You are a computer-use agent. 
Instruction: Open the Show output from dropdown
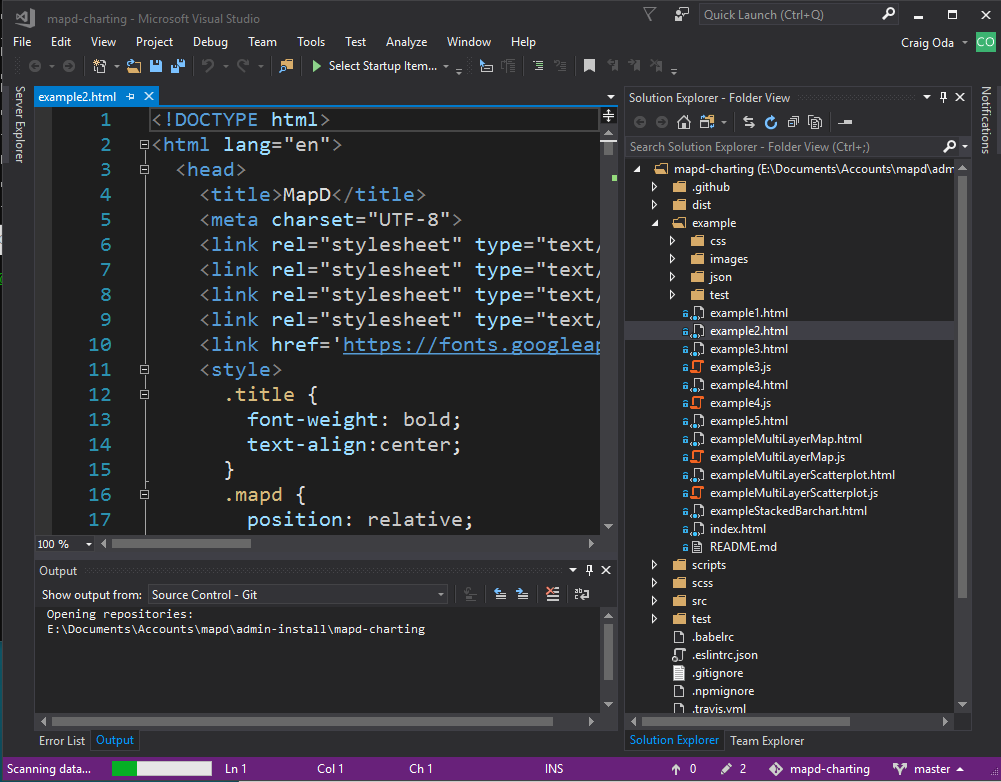click(x=297, y=594)
